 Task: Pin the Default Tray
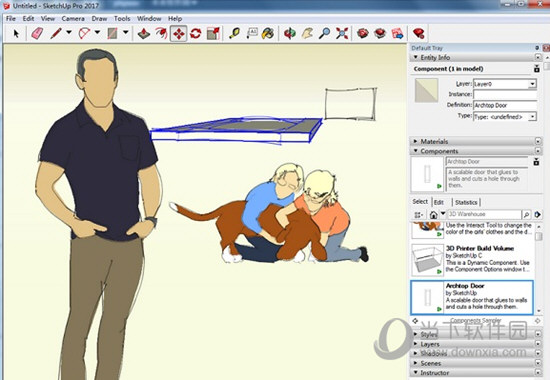click(x=537, y=48)
